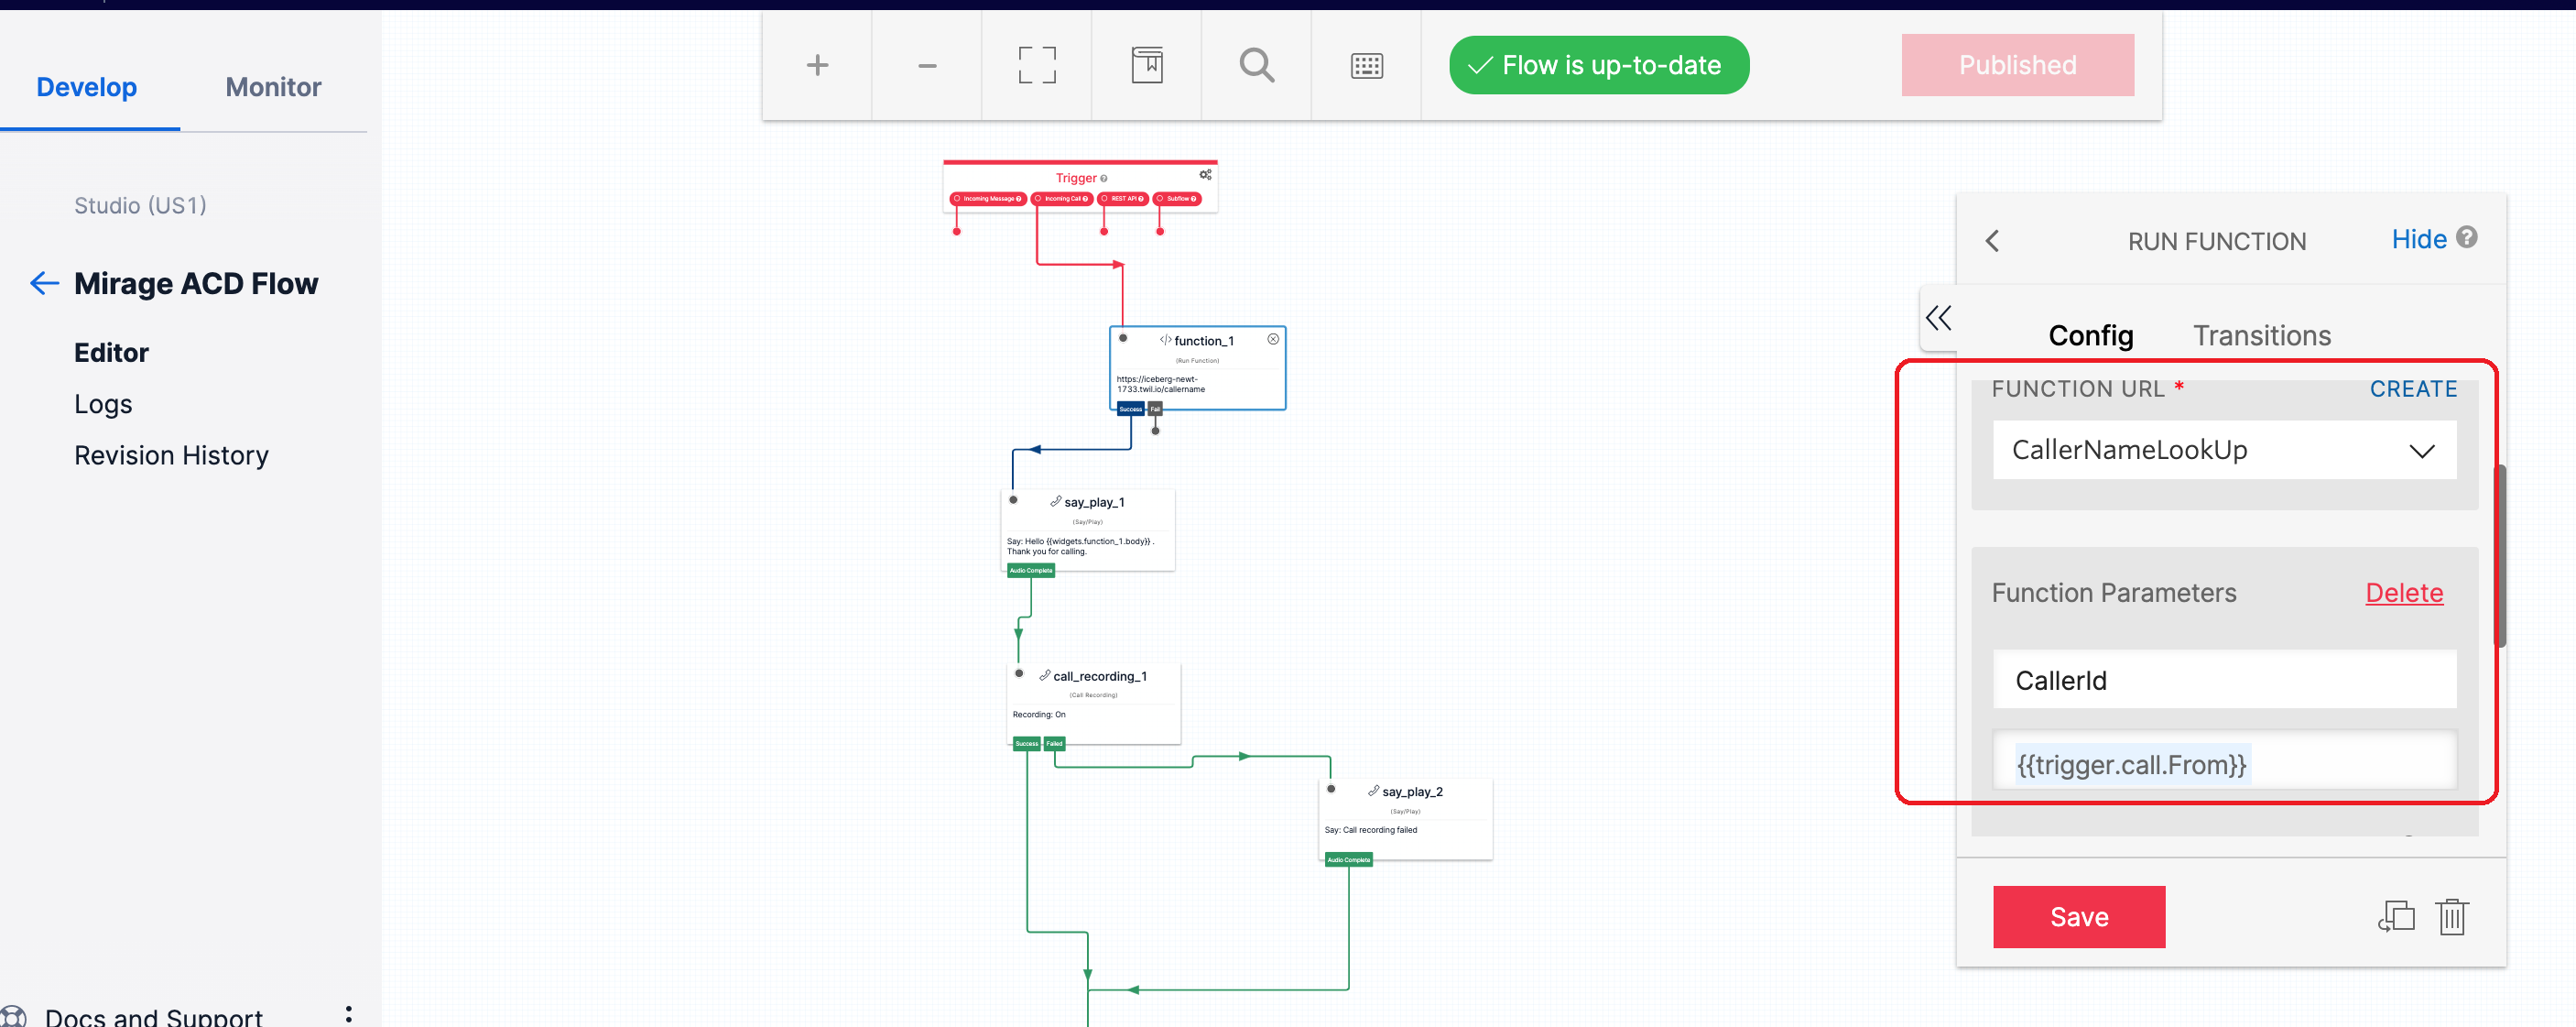Switch to the Develop tab
Image resolution: width=2576 pixels, height=1027 pixels.
point(87,87)
